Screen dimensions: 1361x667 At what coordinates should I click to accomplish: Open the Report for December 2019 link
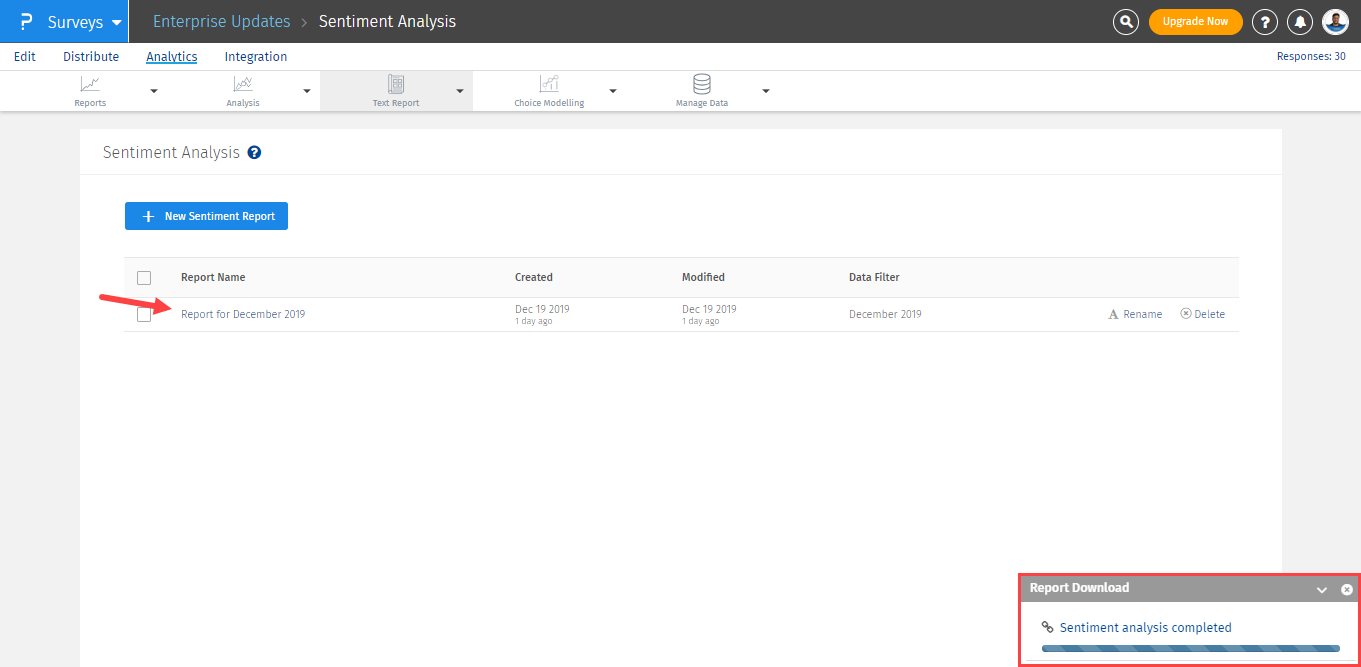coord(243,314)
